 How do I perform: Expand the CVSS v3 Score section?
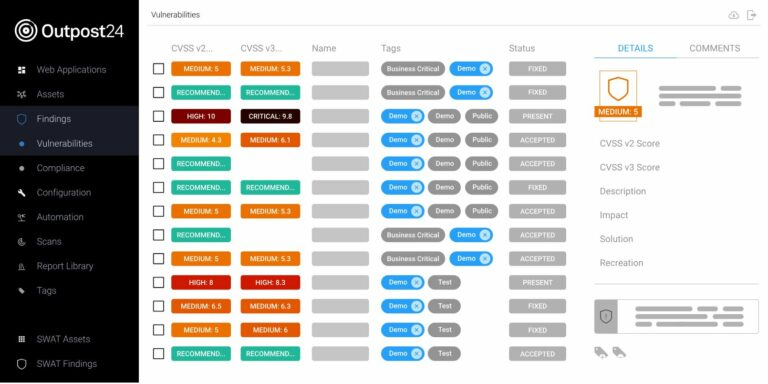pos(629,168)
